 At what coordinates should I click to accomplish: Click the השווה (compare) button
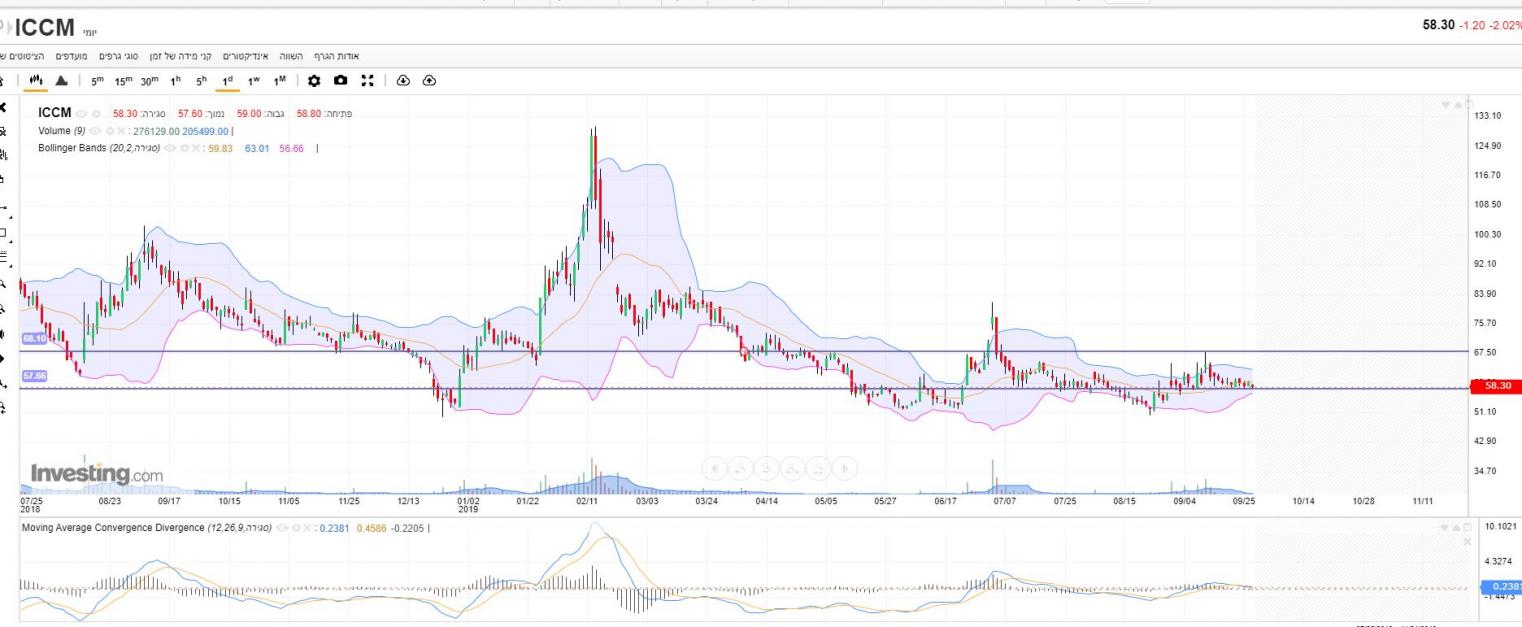[293, 56]
